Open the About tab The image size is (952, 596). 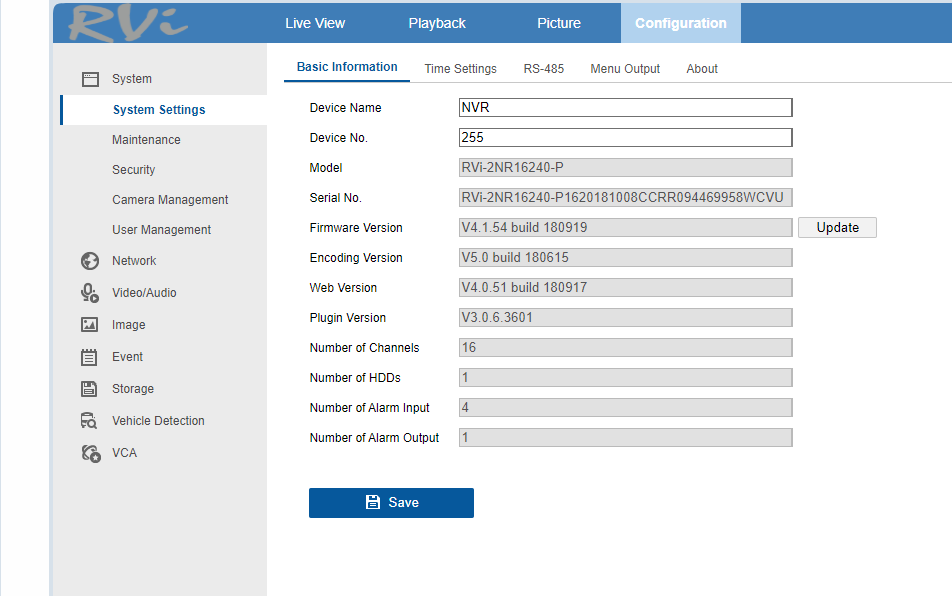point(702,69)
